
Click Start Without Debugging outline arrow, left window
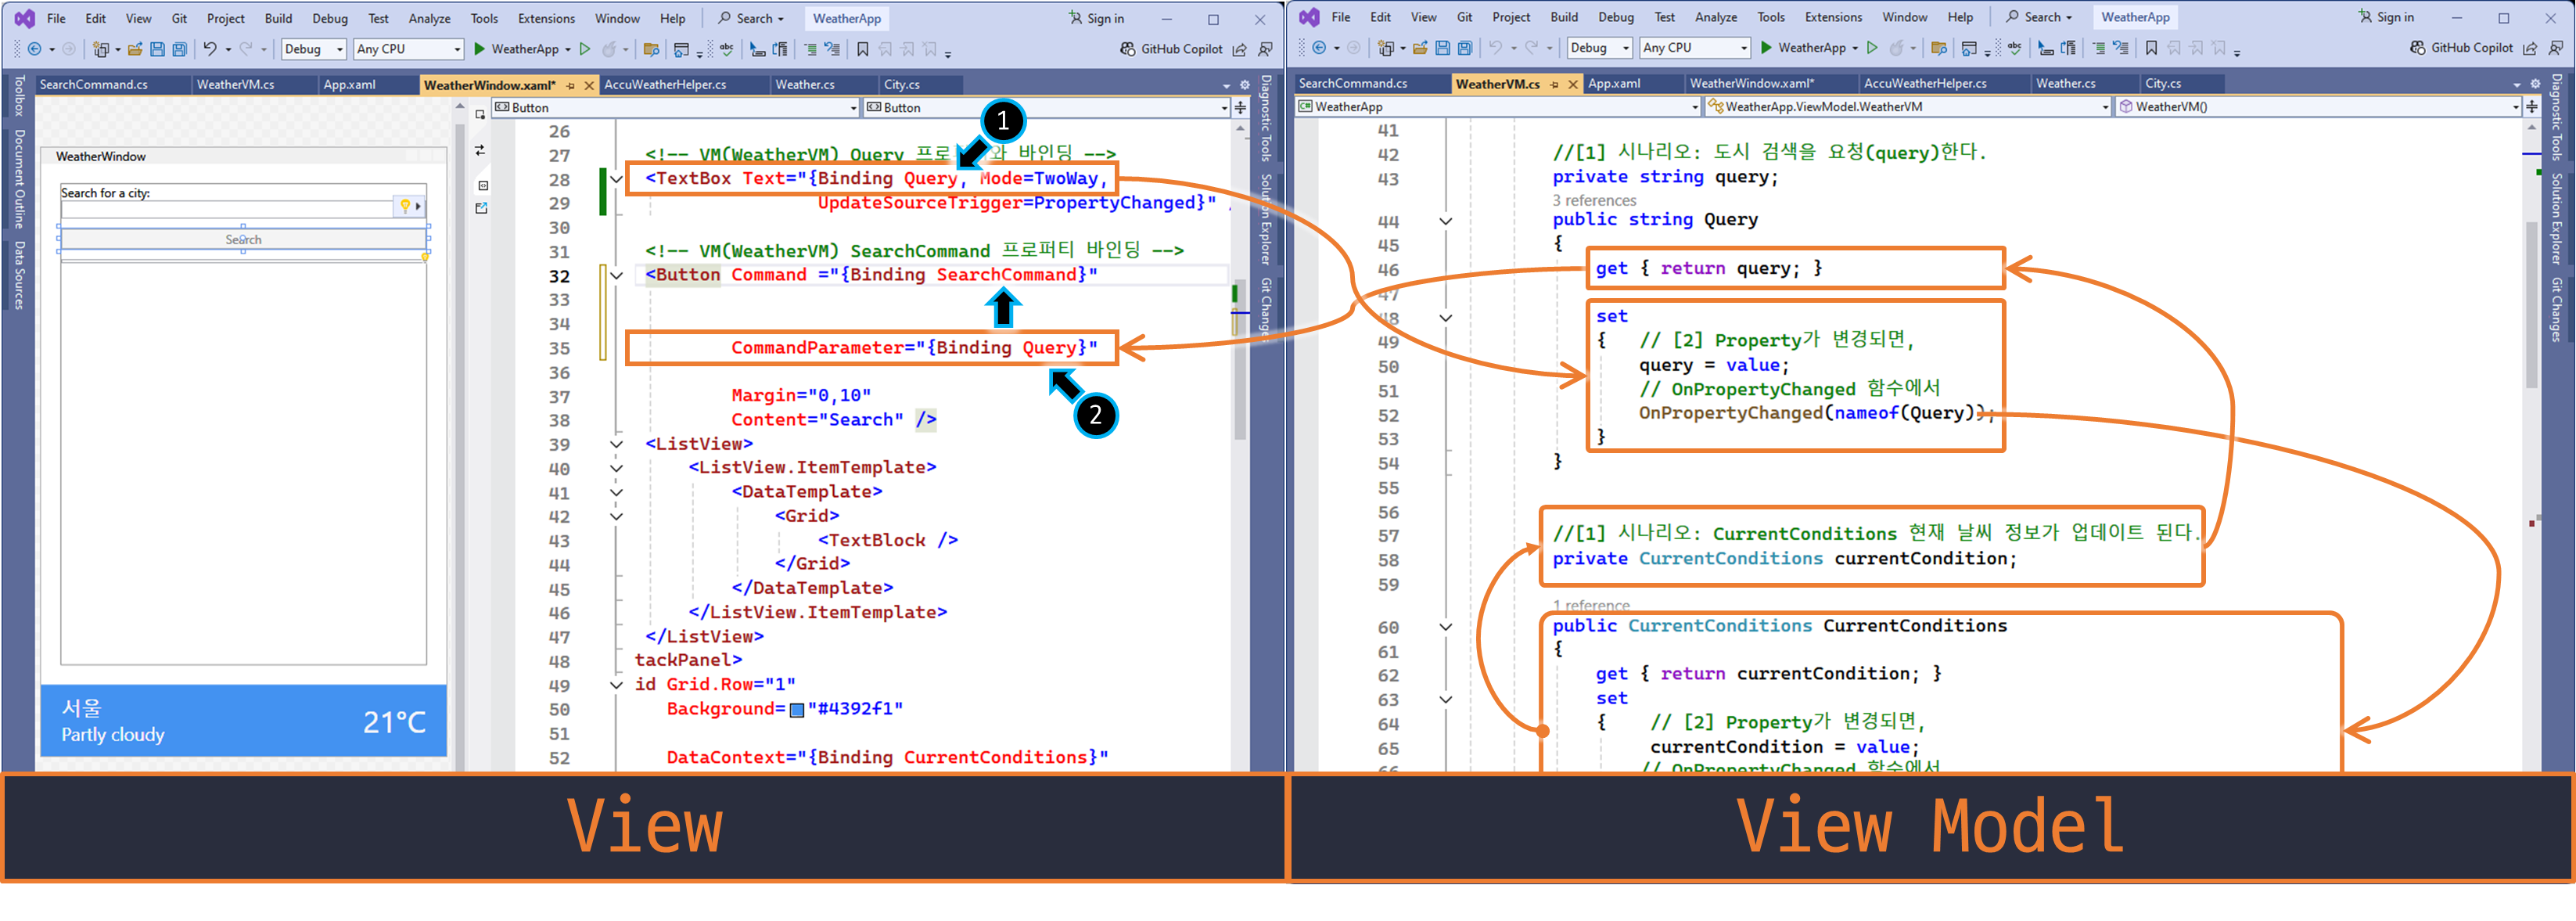click(x=585, y=49)
